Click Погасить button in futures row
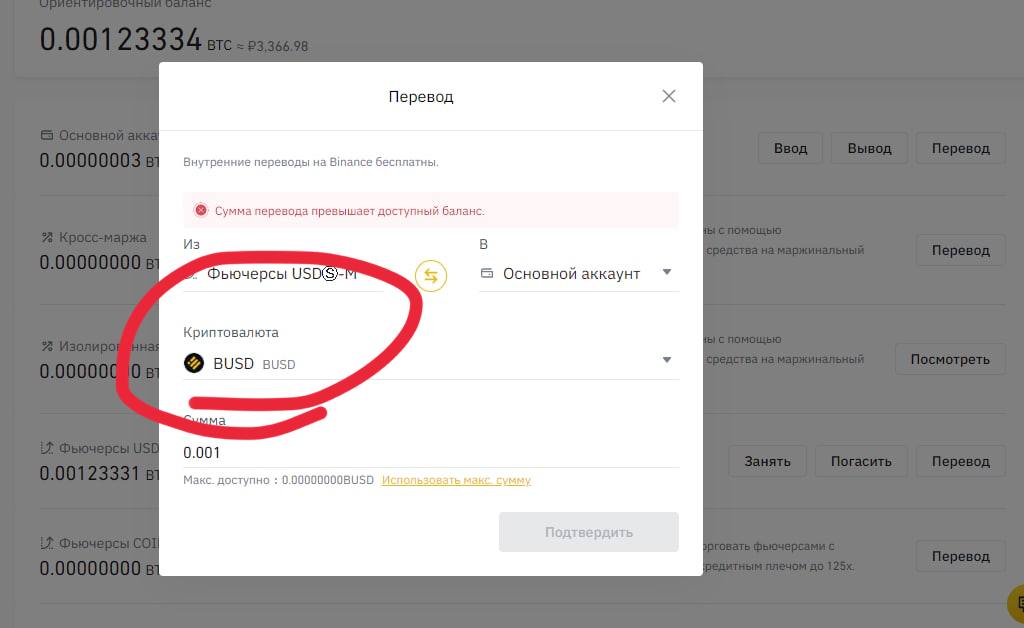 861,461
